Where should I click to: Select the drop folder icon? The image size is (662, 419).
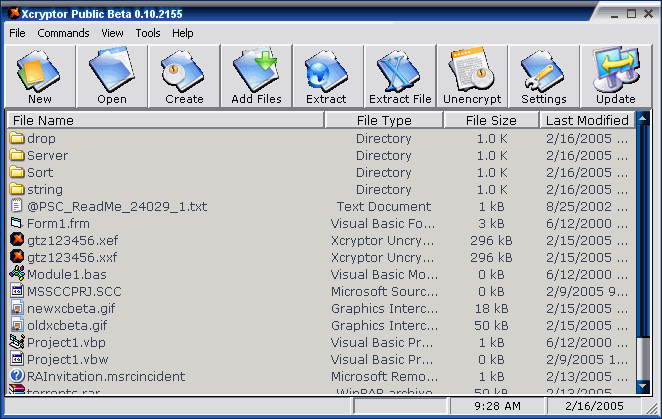[x=17, y=138]
